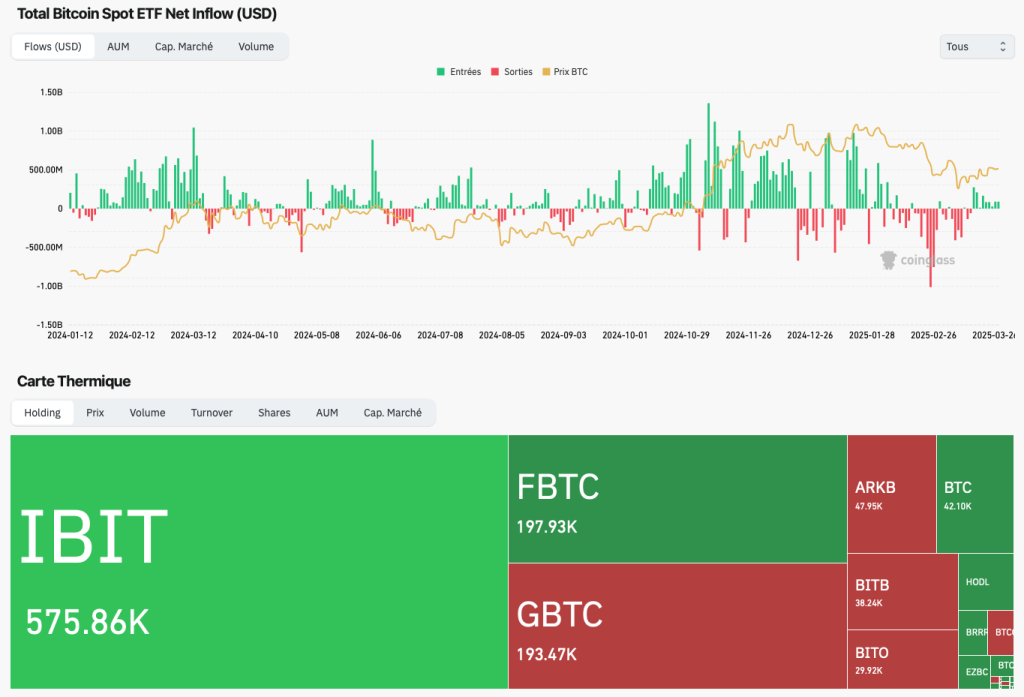The height and width of the screenshot is (697, 1024).
Task: Click the '-1.50B' y-axis label
Action: tap(50, 325)
